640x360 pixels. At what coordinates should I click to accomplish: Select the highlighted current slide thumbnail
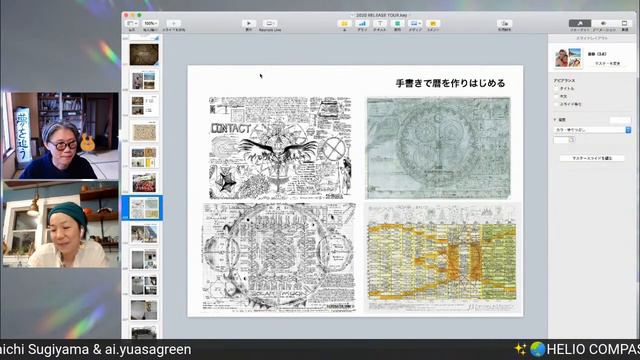144,208
